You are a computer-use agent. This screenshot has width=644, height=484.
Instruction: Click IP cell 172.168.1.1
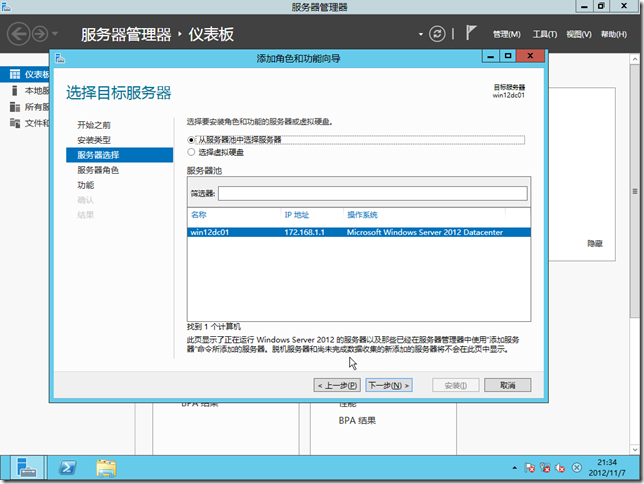click(x=304, y=232)
